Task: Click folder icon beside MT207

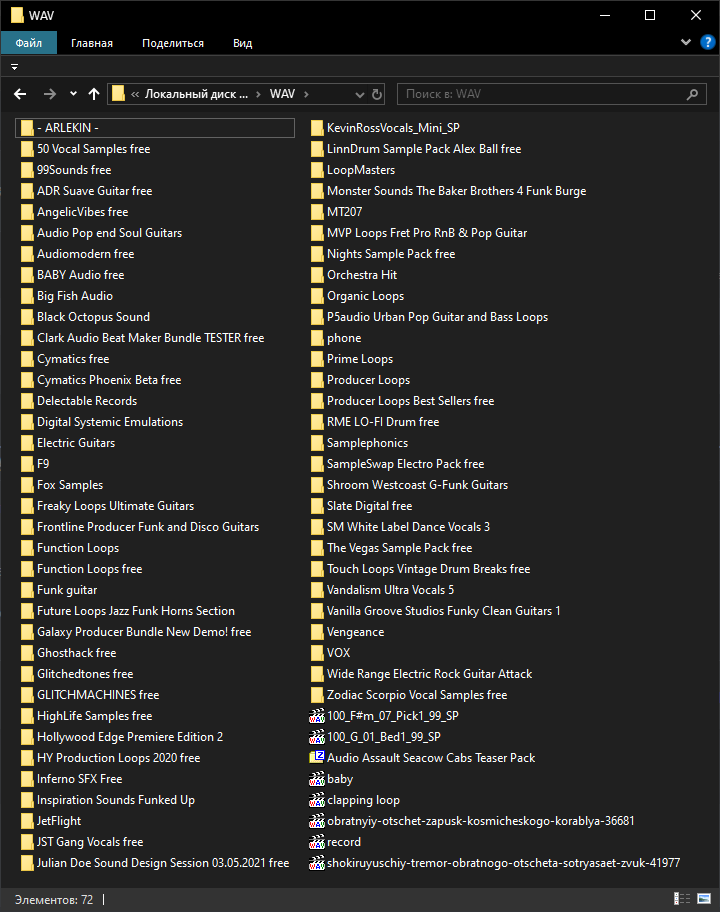Action: point(317,212)
